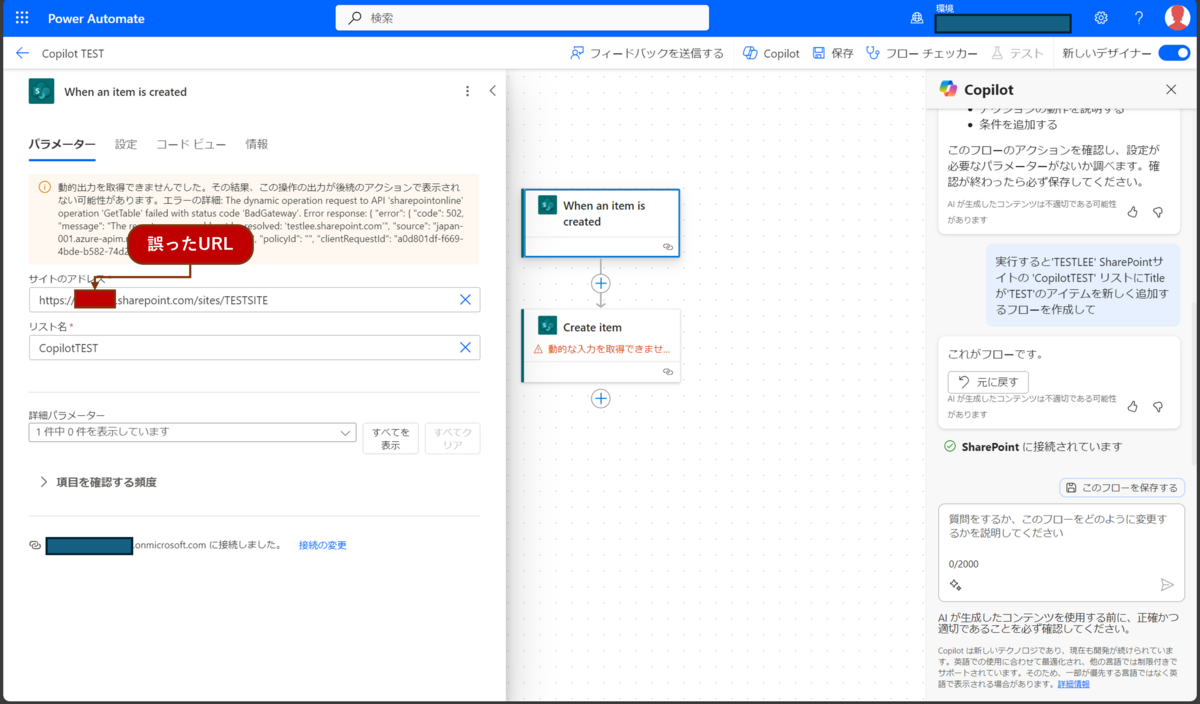The image size is (1200, 704).
Task: Send the Copilot message arrow
Action: [1166, 585]
